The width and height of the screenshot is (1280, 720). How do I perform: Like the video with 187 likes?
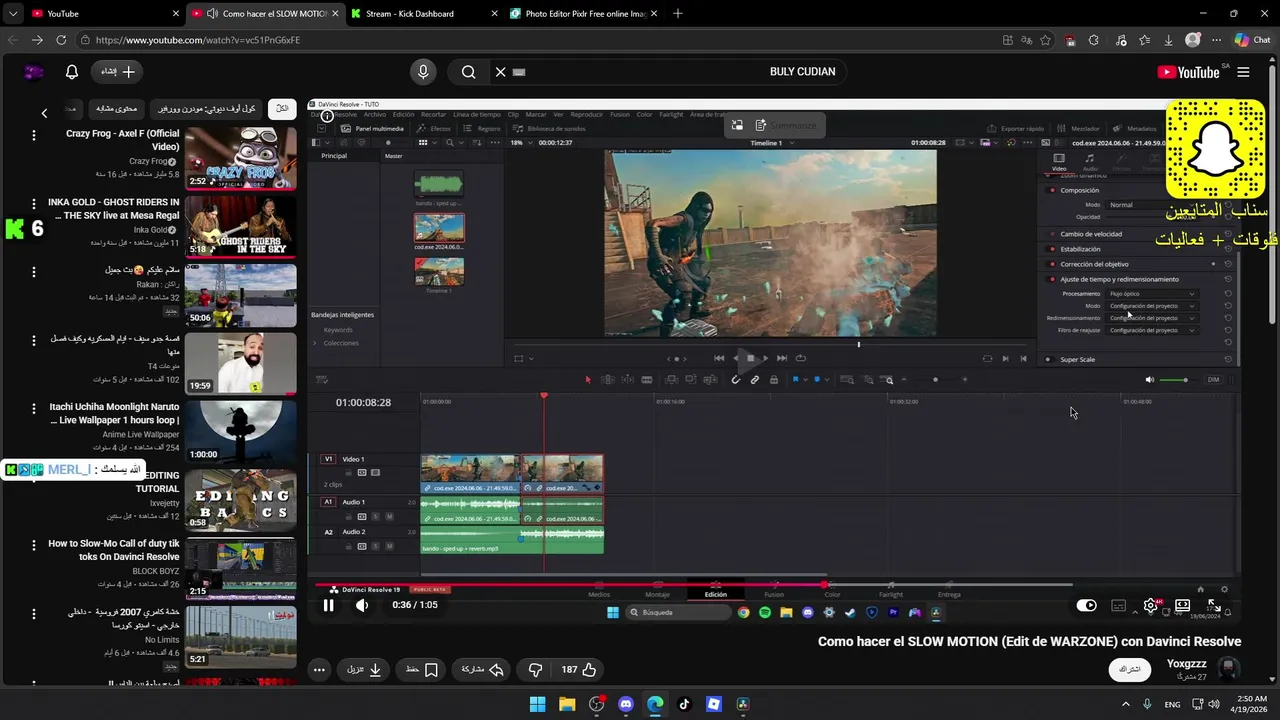tap(579, 670)
